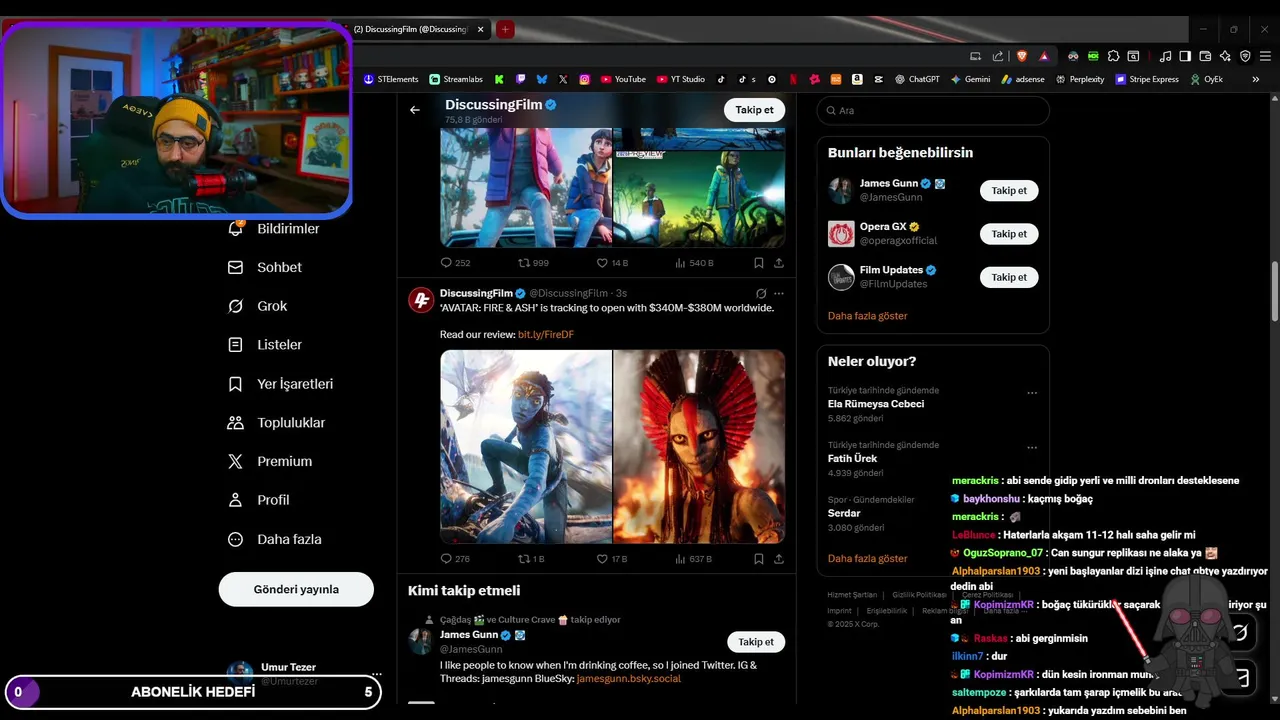1280x720 pixels.
Task: Open the blue Na'vi image thumbnail
Action: pos(526,446)
